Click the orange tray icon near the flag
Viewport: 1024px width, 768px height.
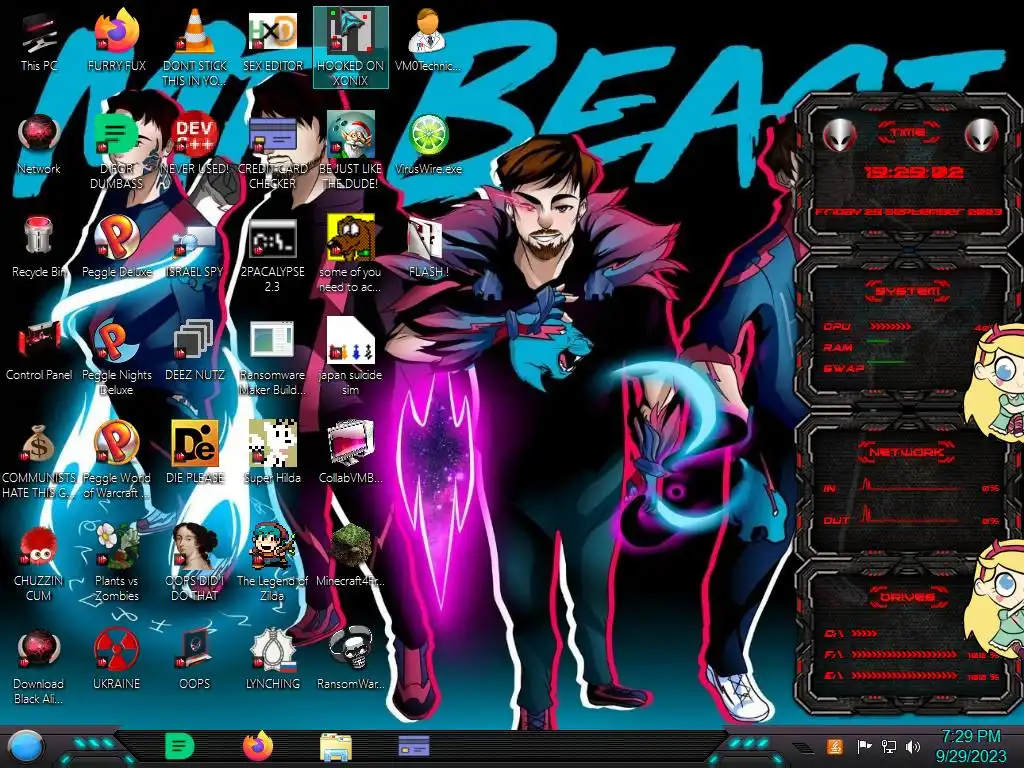coord(835,746)
